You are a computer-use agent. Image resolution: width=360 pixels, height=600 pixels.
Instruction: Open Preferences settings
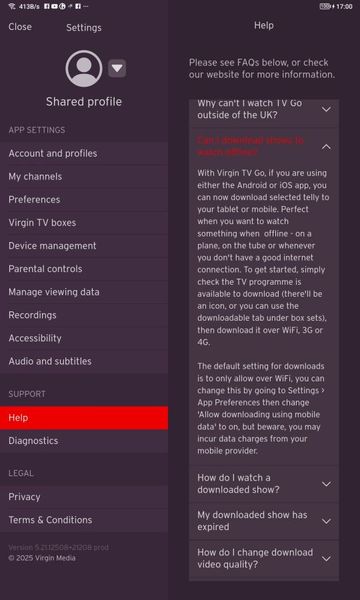click(84, 199)
